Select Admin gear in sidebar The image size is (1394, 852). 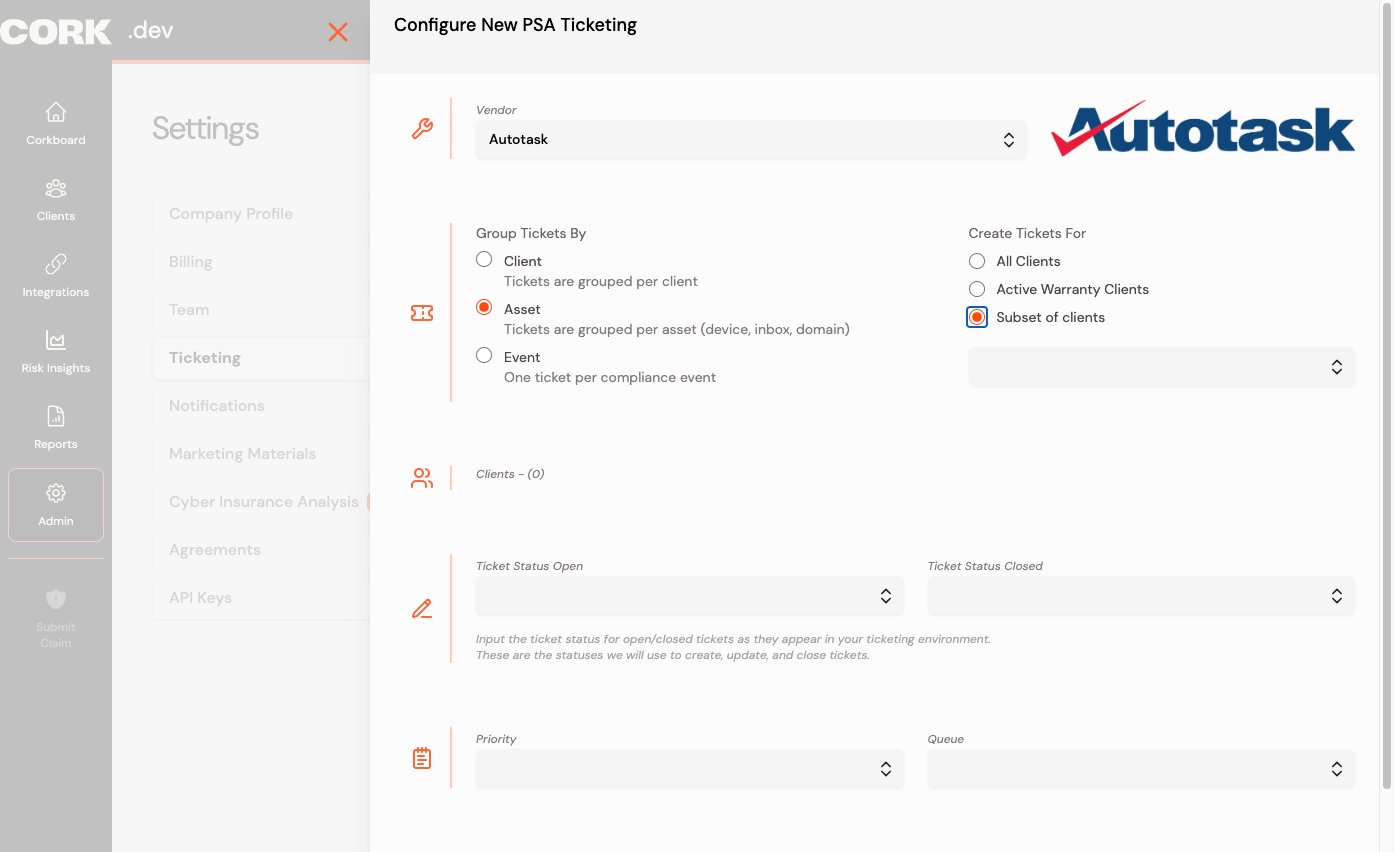click(x=56, y=493)
